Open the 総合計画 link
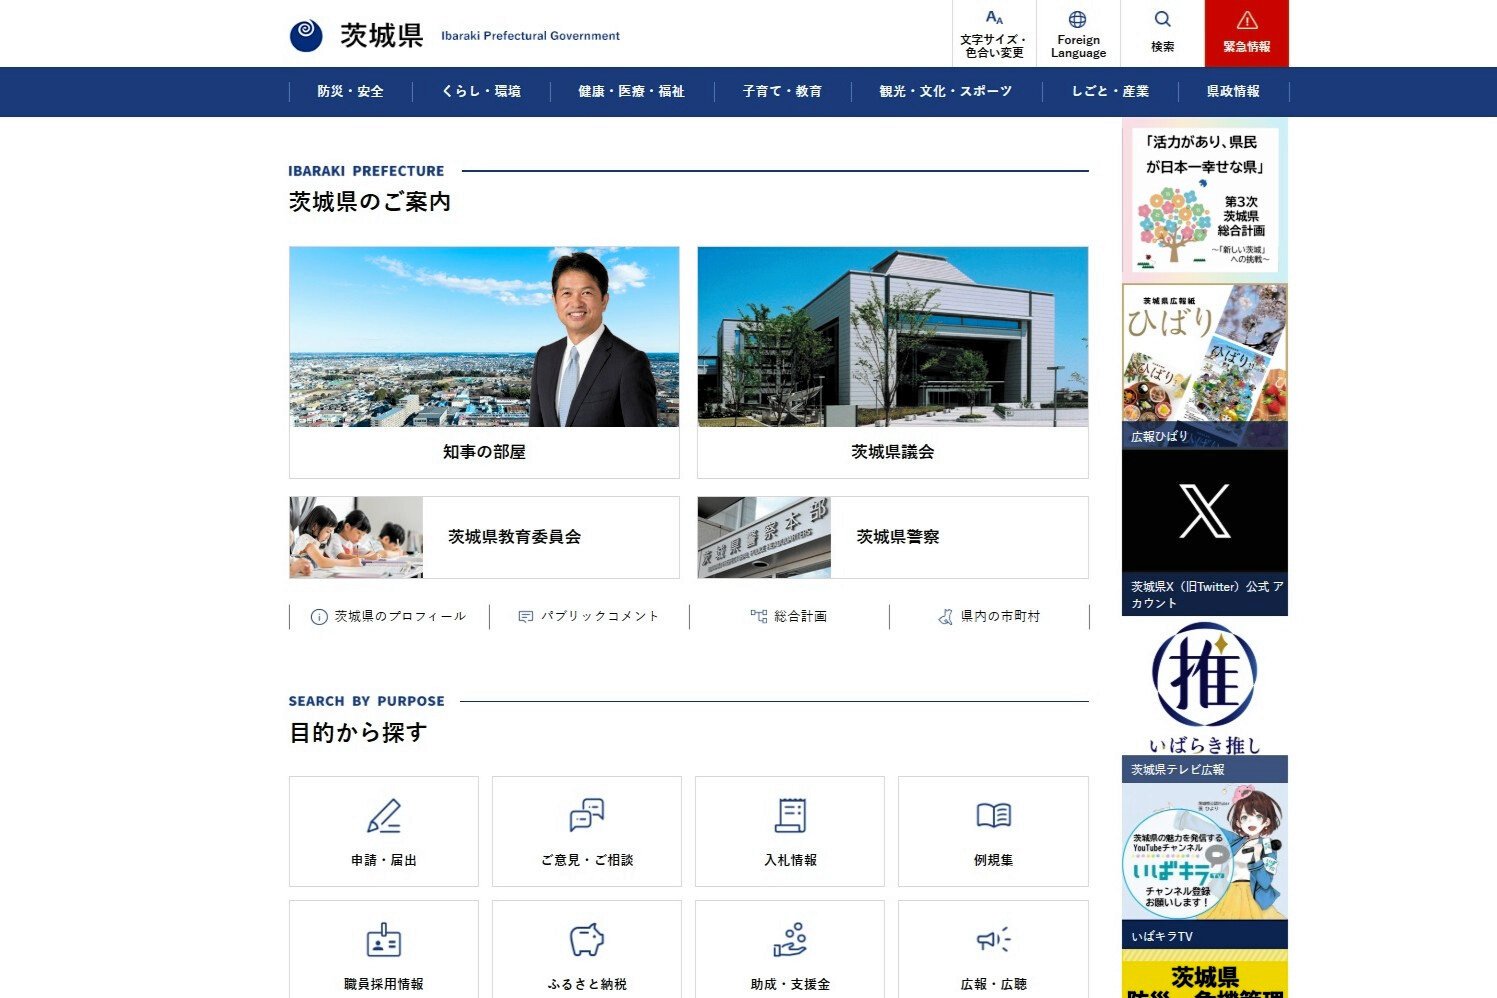 tap(800, 617)
